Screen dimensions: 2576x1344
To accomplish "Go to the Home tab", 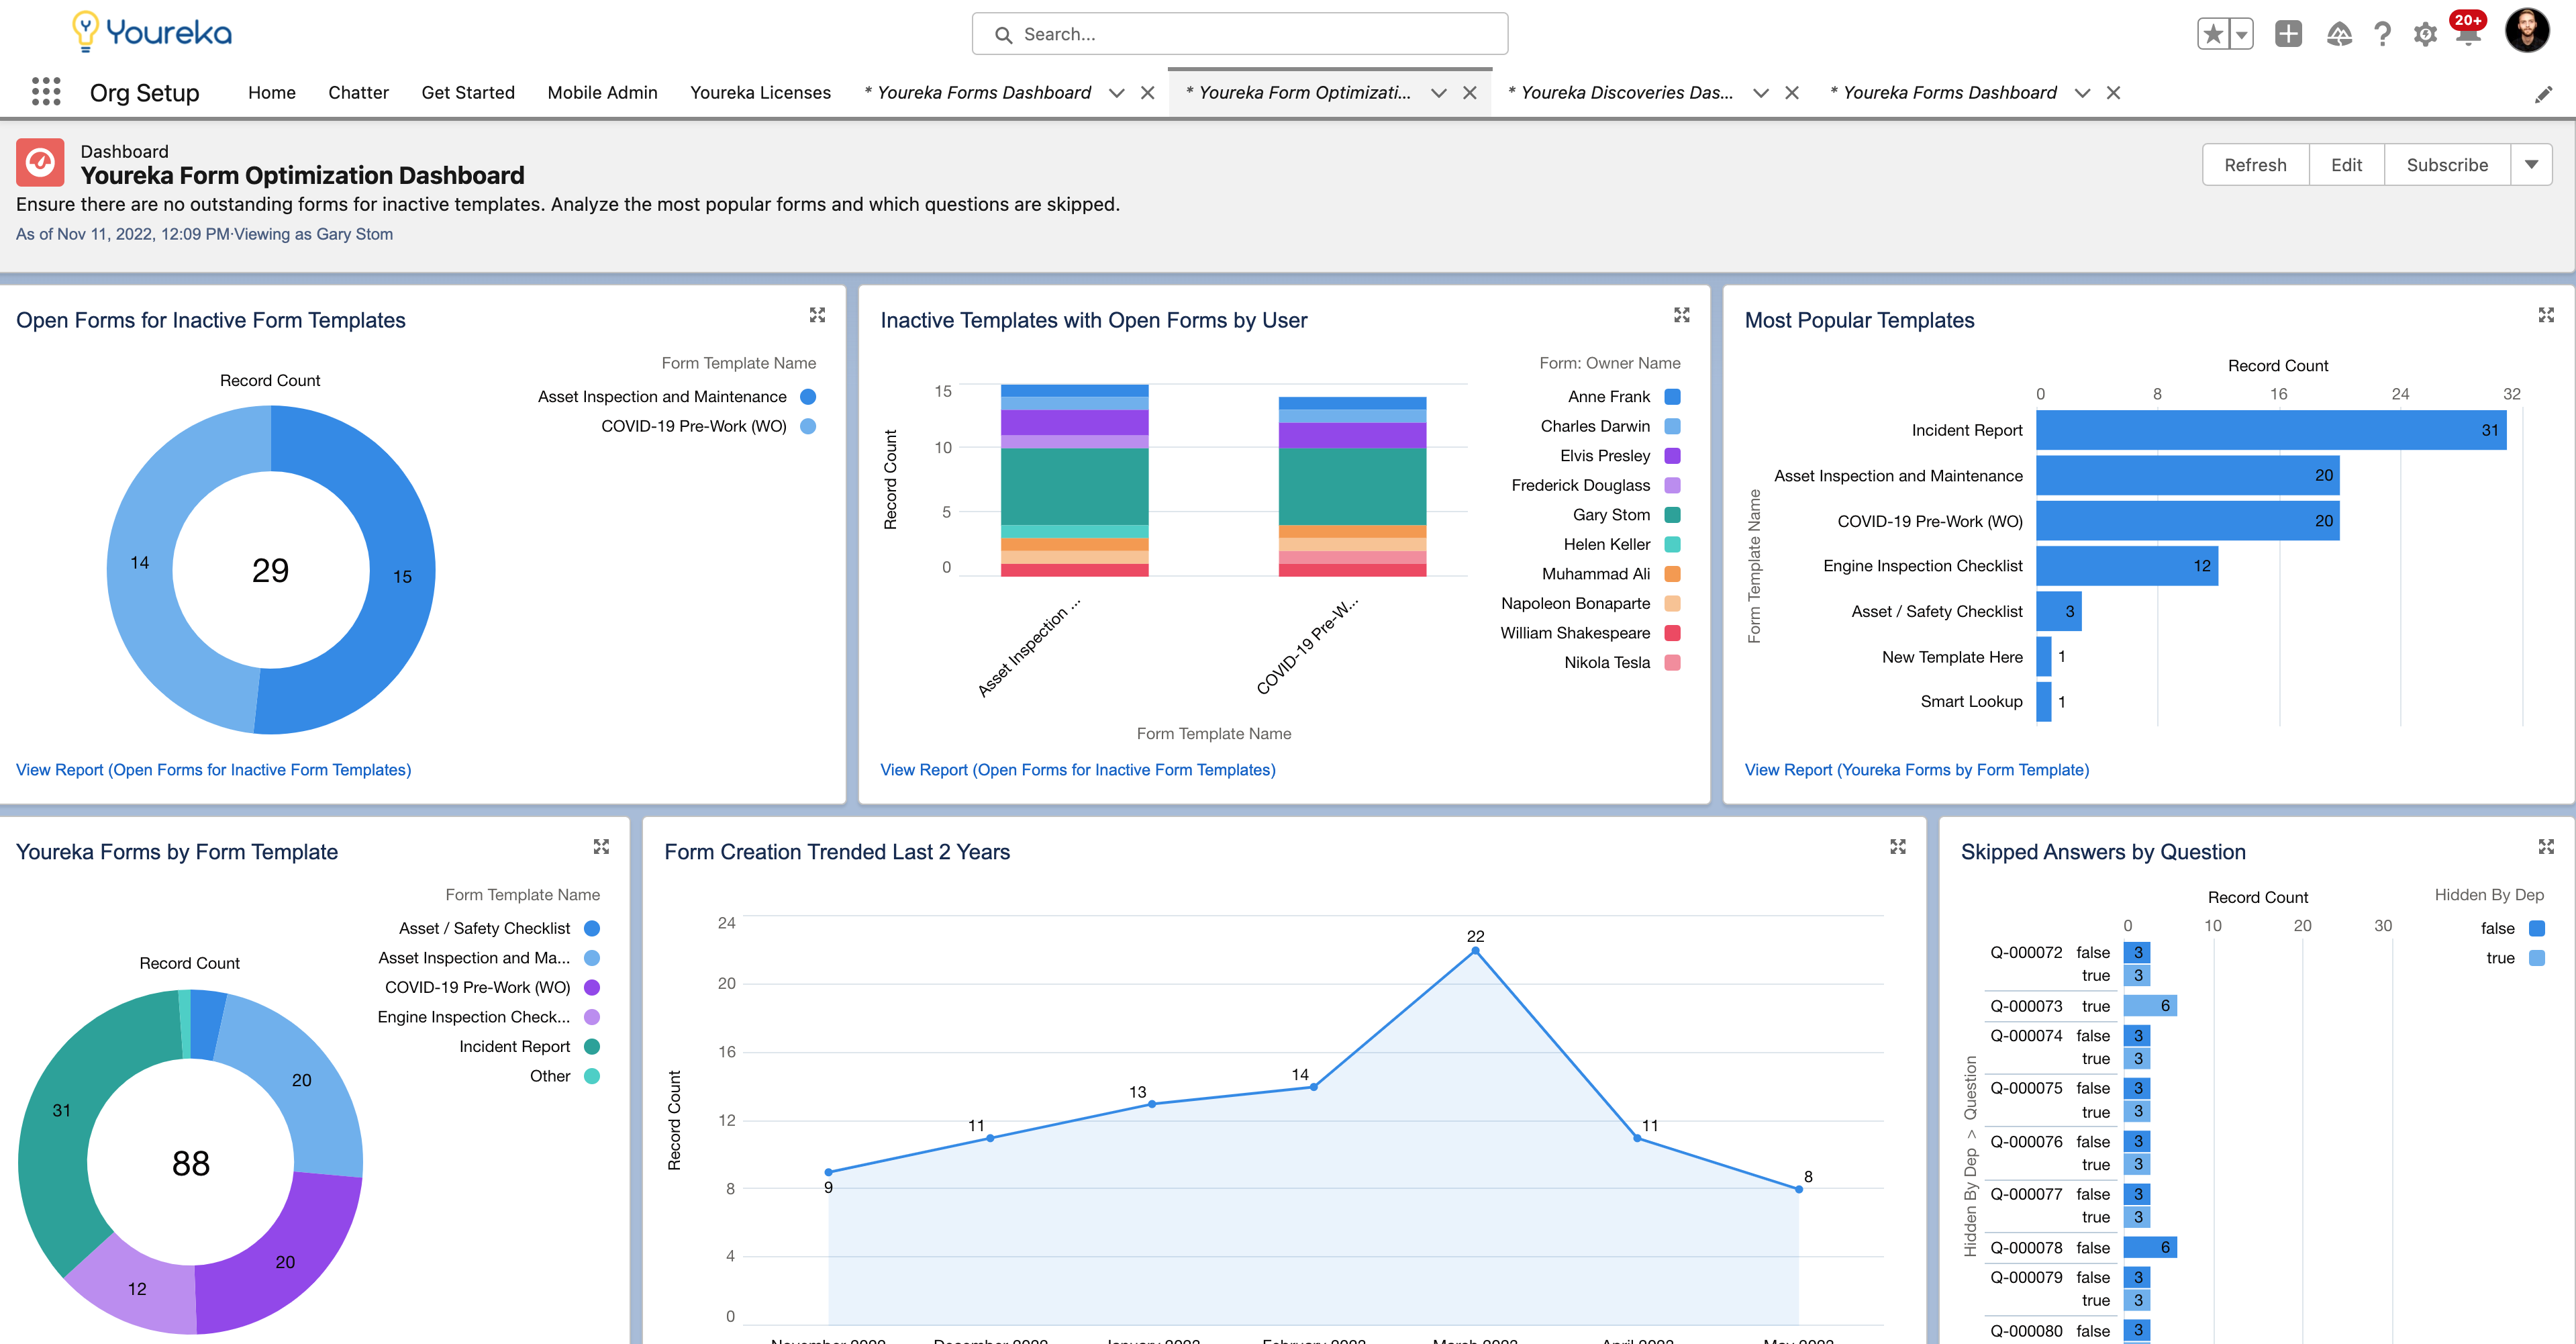I will pyautogui.click(x=272, y=93).
